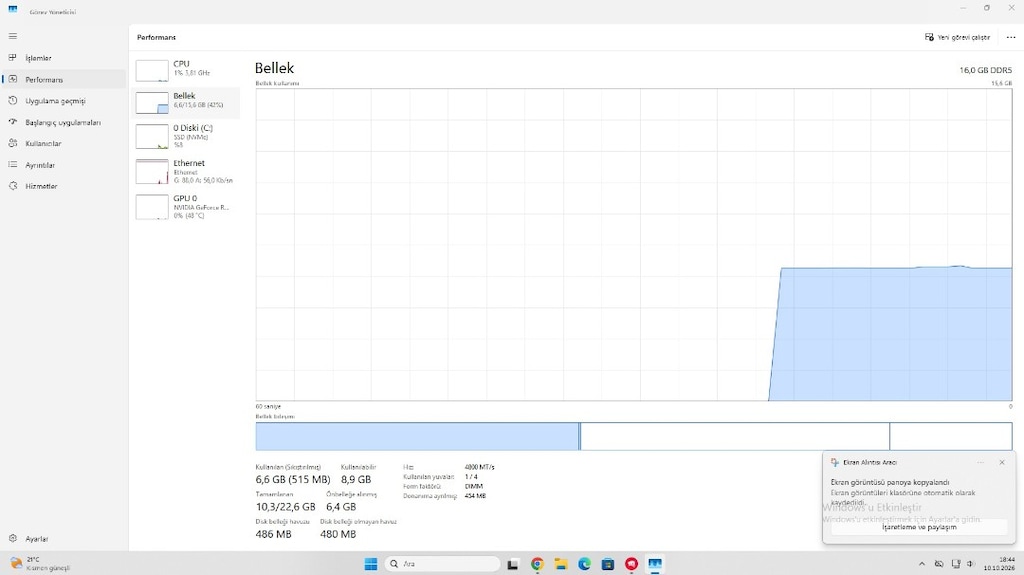
Task: Click the 486 MB paged pool value
Action: click(x=273, y=534)
